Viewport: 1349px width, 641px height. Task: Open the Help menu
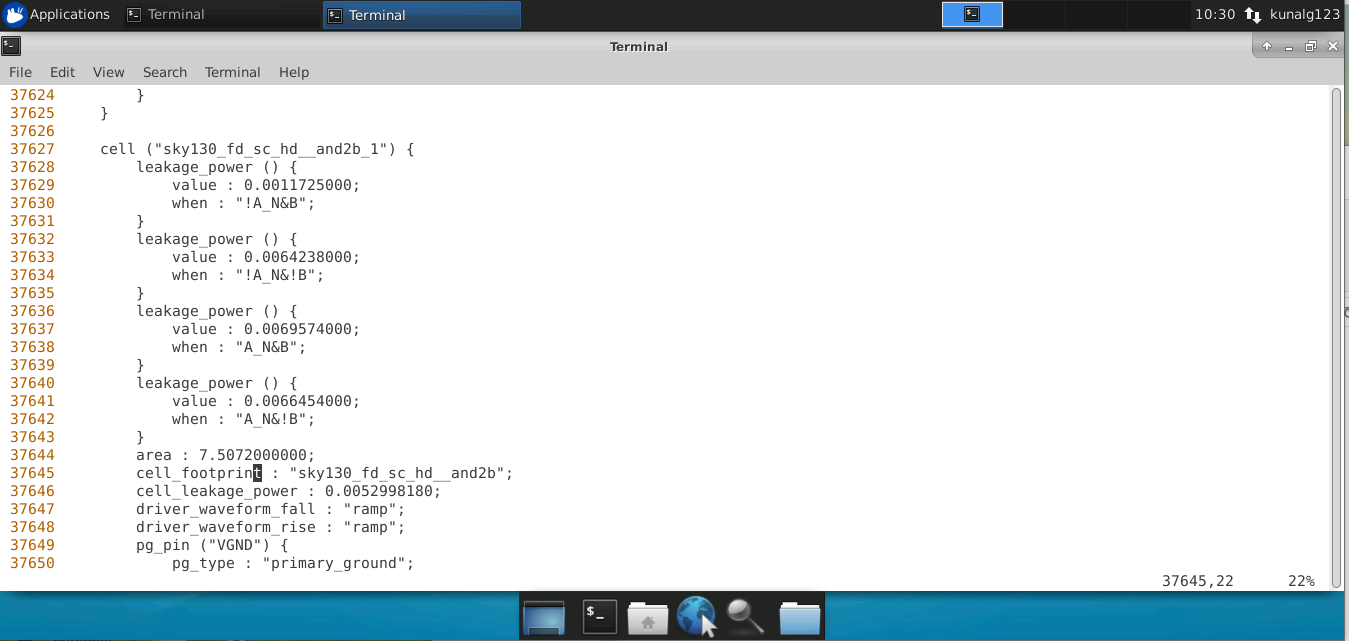[x=294, y=72]
